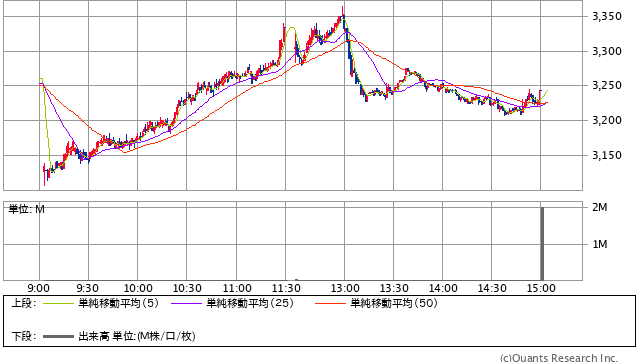This screenshot has width=638, height=362.
Task: Click the 3,150 price axis label
Action: tap(607, 155)
